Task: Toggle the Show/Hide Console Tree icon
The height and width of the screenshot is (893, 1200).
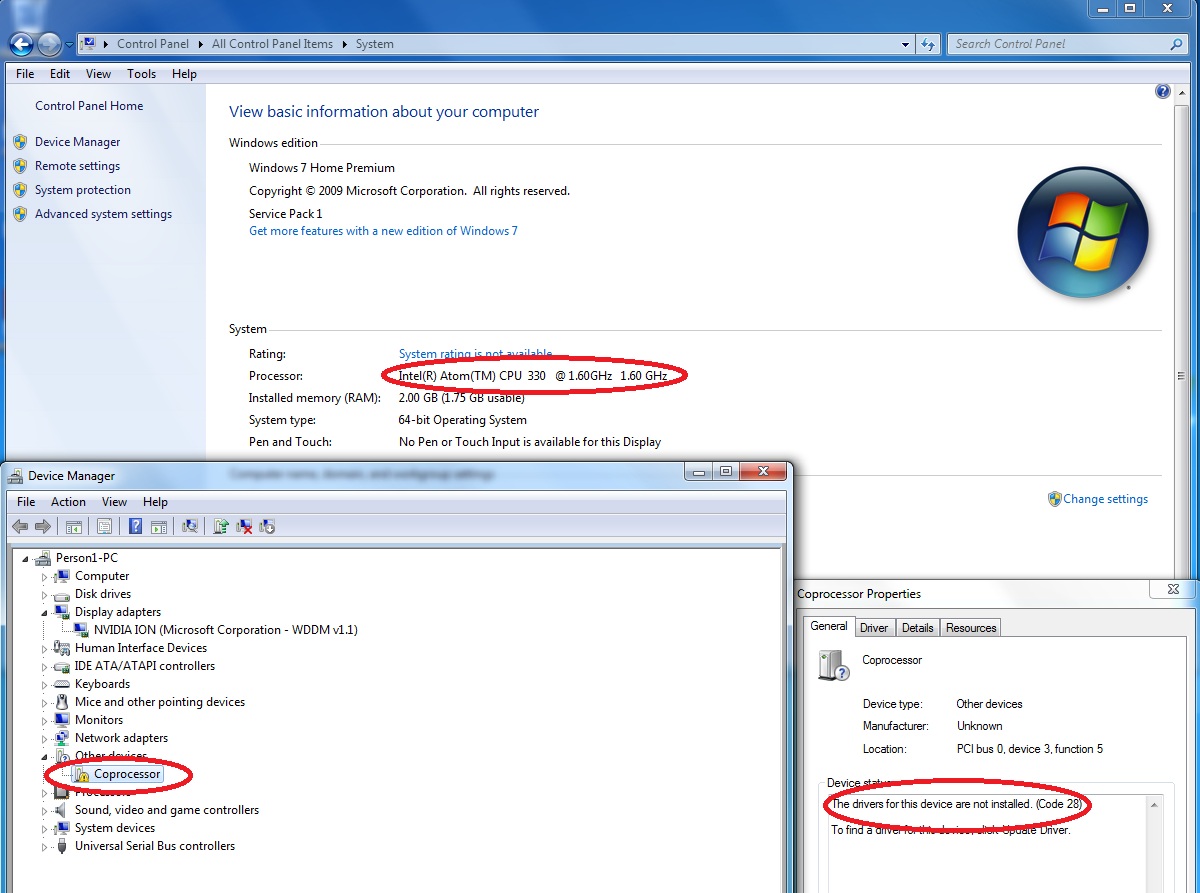Action: coord(73,526)
